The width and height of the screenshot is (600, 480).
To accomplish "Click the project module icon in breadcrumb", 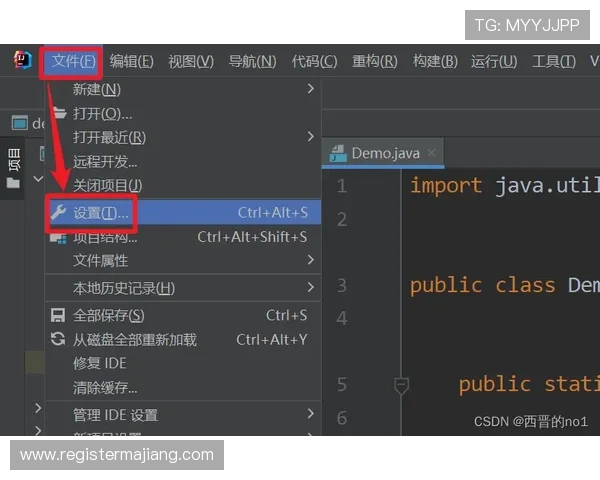I will point(20,123).
